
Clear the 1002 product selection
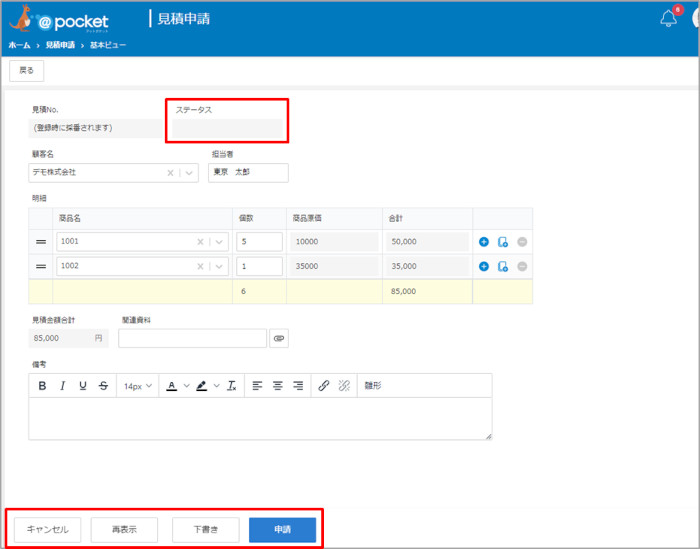pyautogui.click(x=200, y=266)
